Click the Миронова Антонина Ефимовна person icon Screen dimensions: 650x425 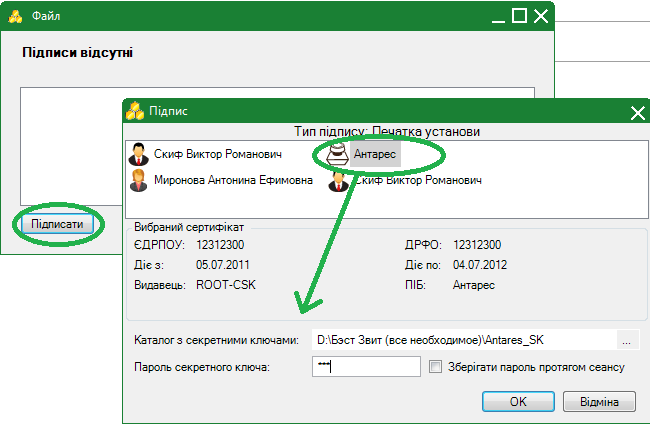[x=139, y=181]
